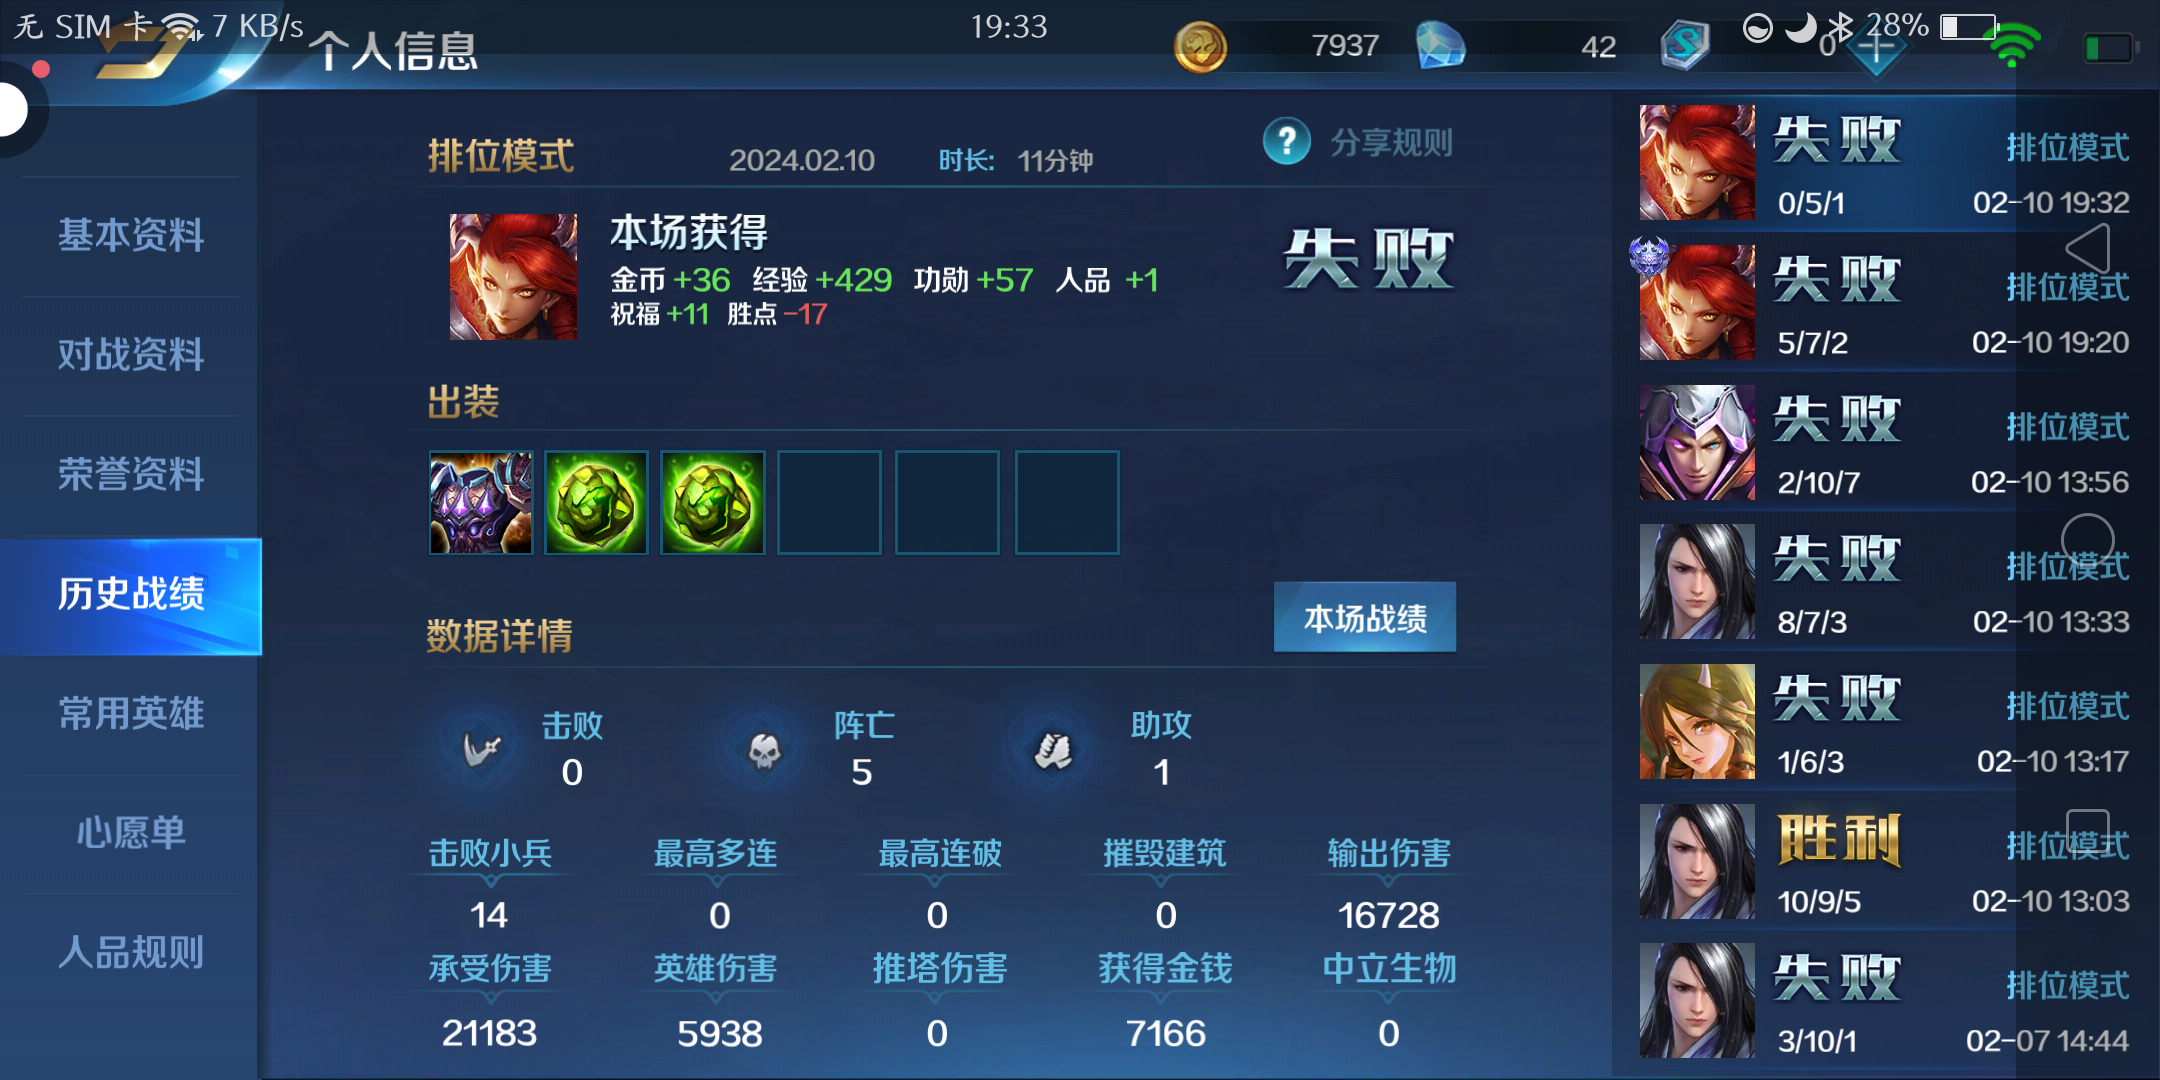Tap the S-shaped voucher currency icon
The image size is (2160, 1080).
[1685, 46]
